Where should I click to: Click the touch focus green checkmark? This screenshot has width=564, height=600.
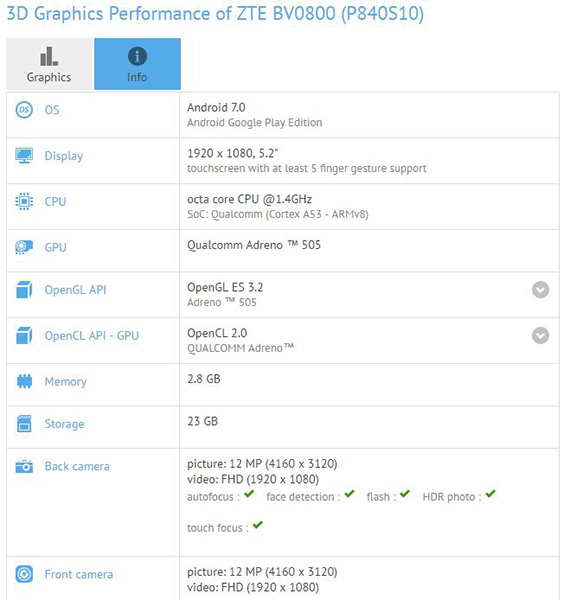(258, 525)
